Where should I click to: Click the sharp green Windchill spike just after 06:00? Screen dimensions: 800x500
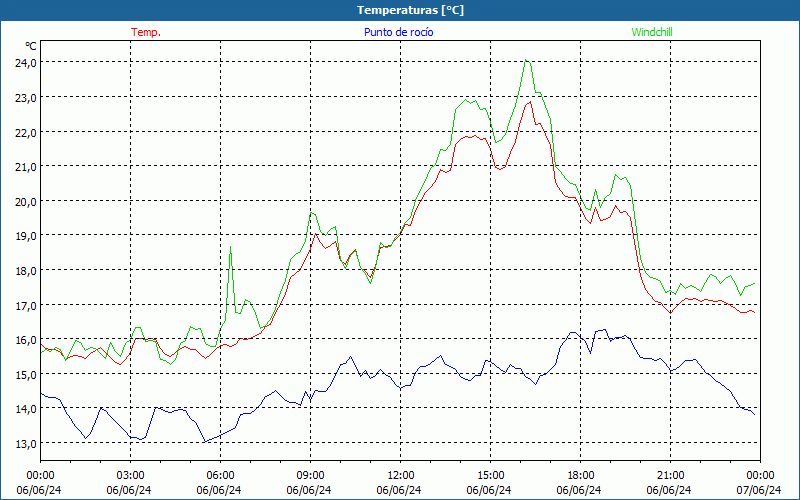point(231,246)
